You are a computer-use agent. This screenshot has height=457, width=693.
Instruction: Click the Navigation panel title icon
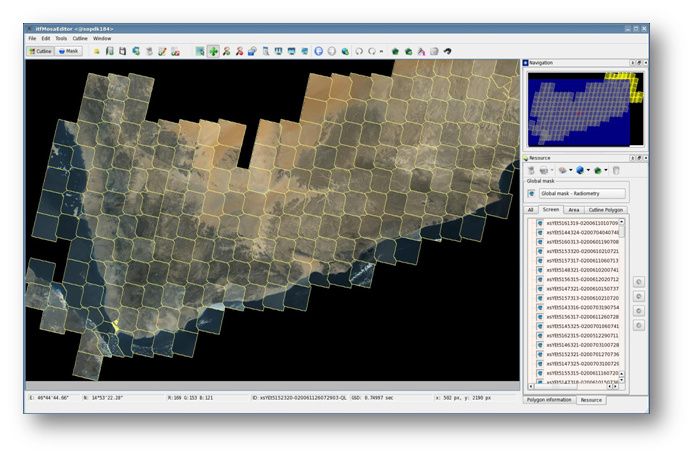point(526,63)
